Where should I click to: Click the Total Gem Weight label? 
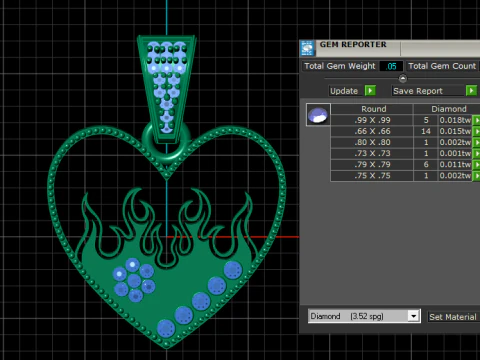[340, 66]
